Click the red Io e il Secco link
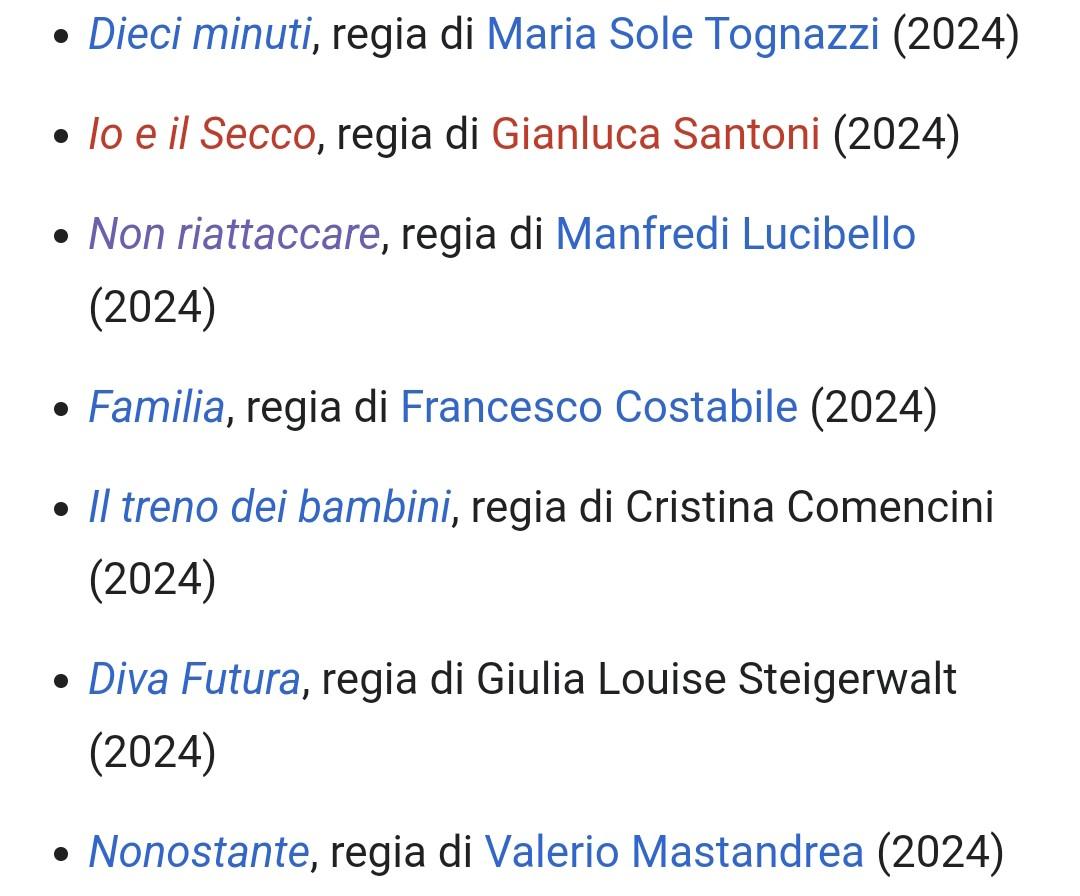Image resolution: width=1080 pixels, height=896 pixels. coord(202,133)
